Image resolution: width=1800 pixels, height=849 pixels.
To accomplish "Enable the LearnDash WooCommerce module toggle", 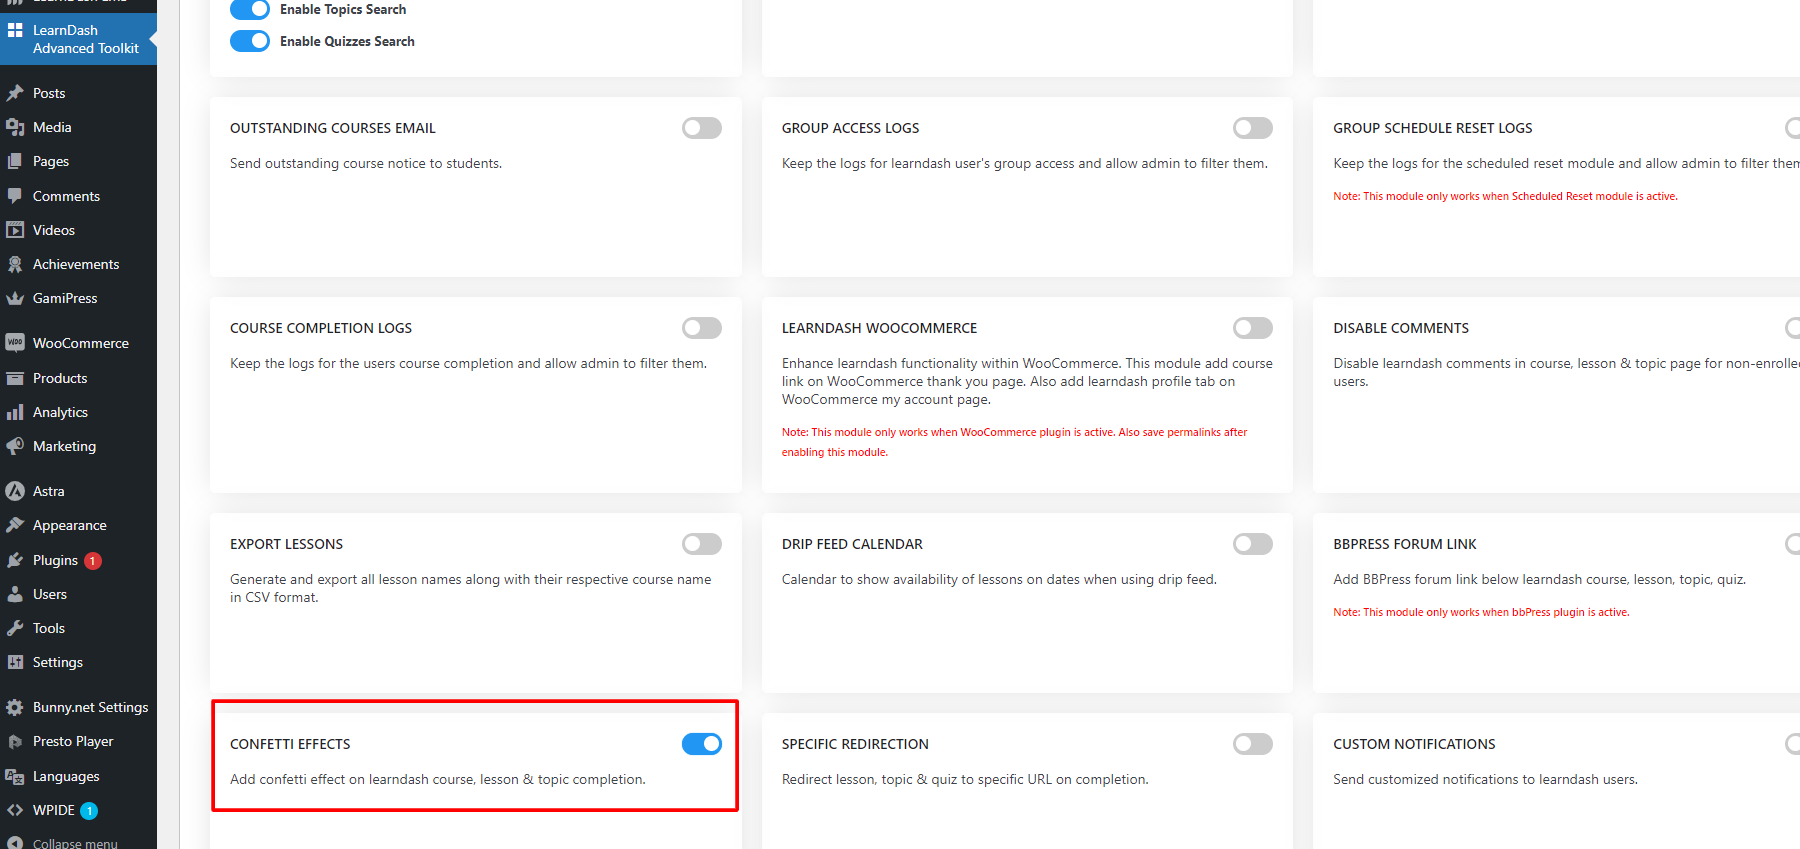I will 1253,328.
